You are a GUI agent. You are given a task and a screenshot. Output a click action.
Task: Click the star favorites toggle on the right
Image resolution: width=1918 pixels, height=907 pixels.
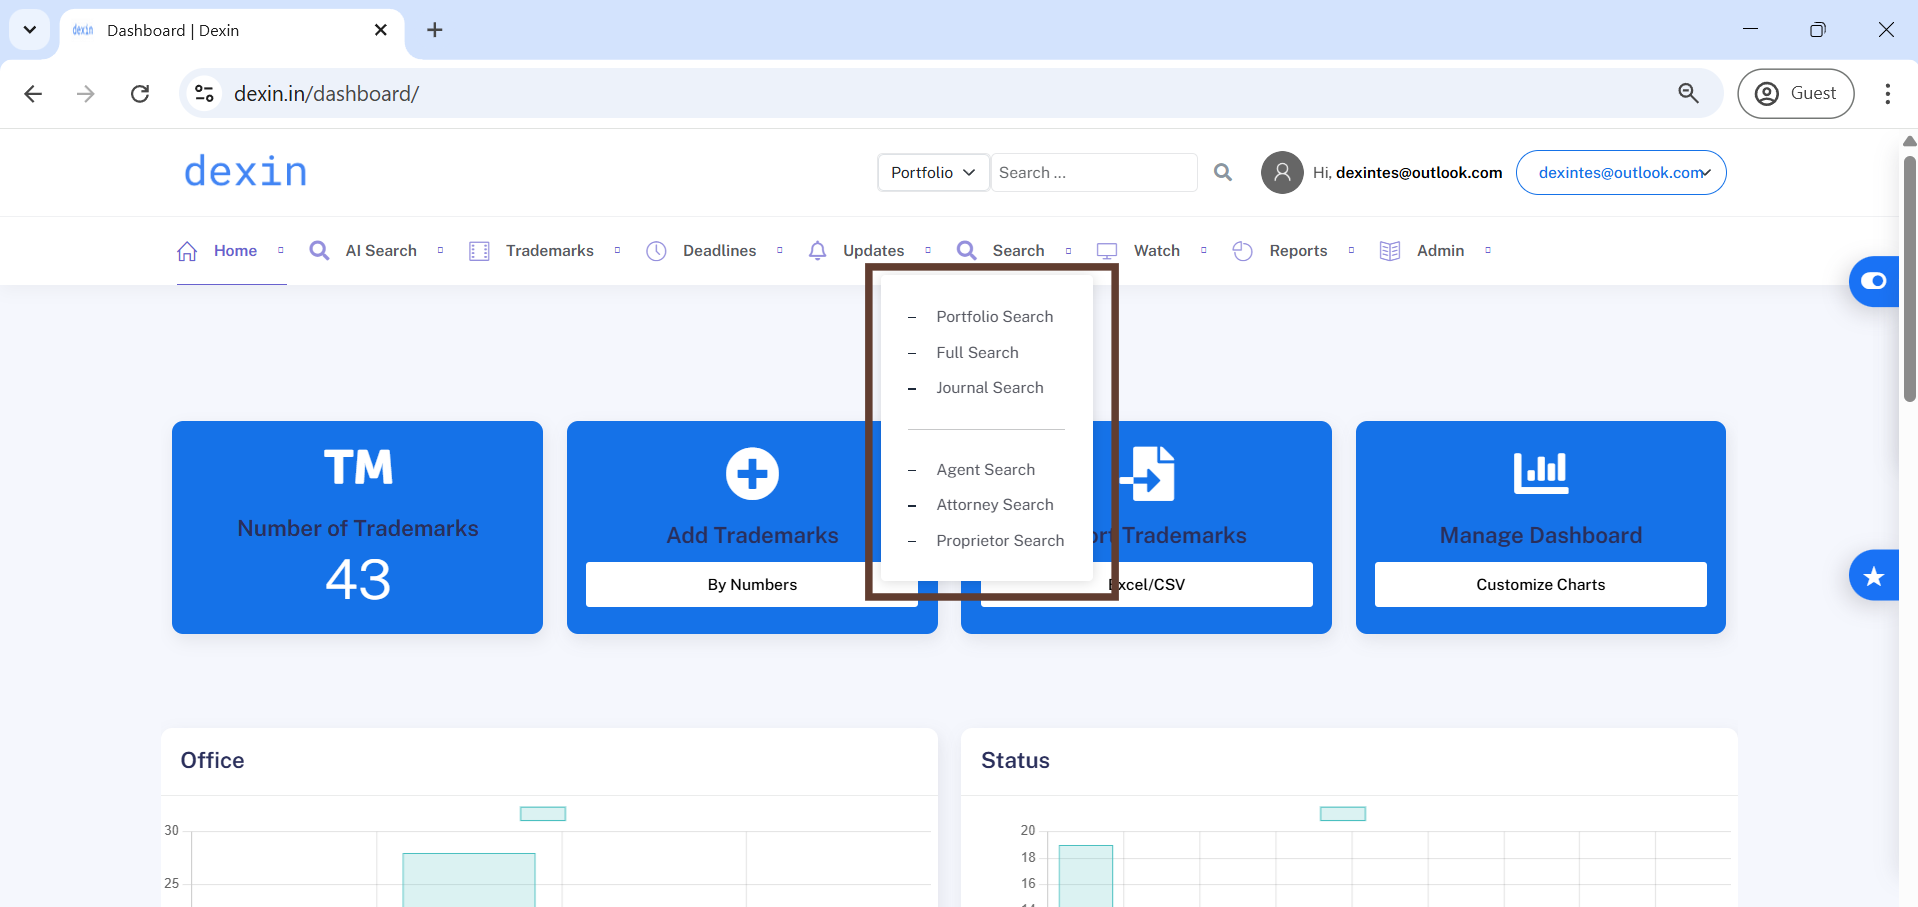(1874, 575)
